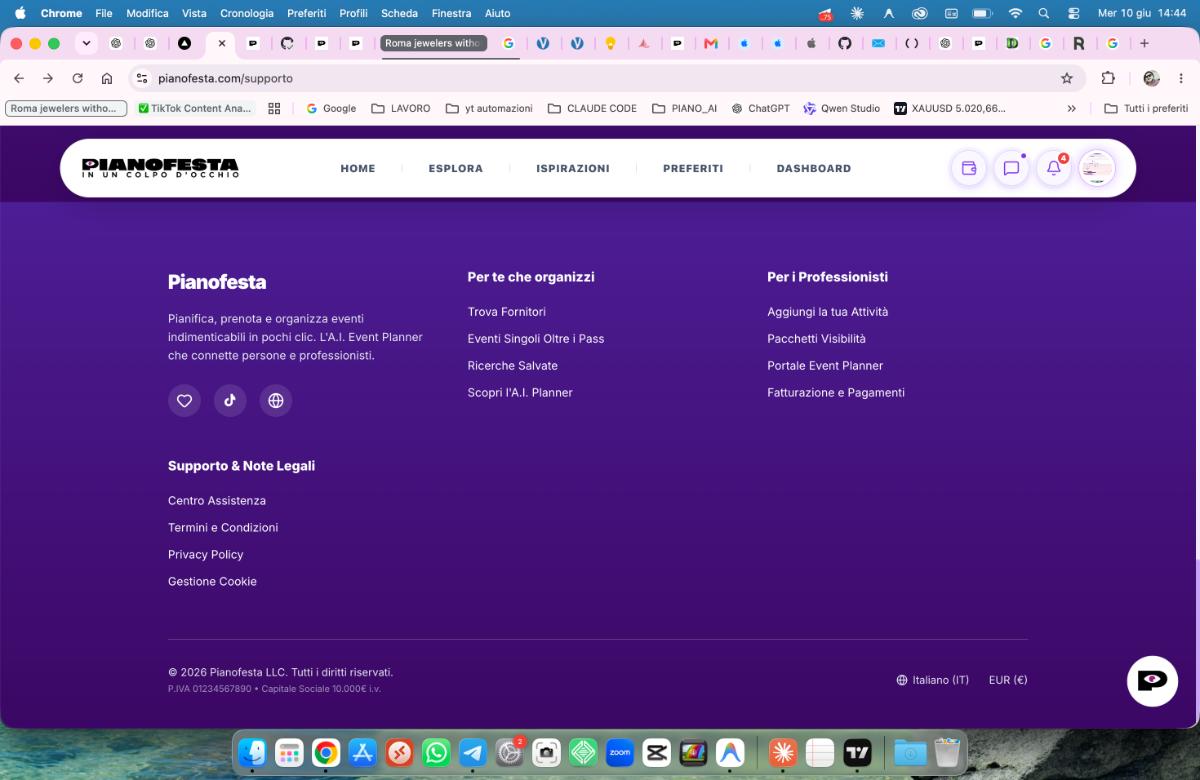
Task: Open CapCut from the Dock
Action: click(657, 753)
